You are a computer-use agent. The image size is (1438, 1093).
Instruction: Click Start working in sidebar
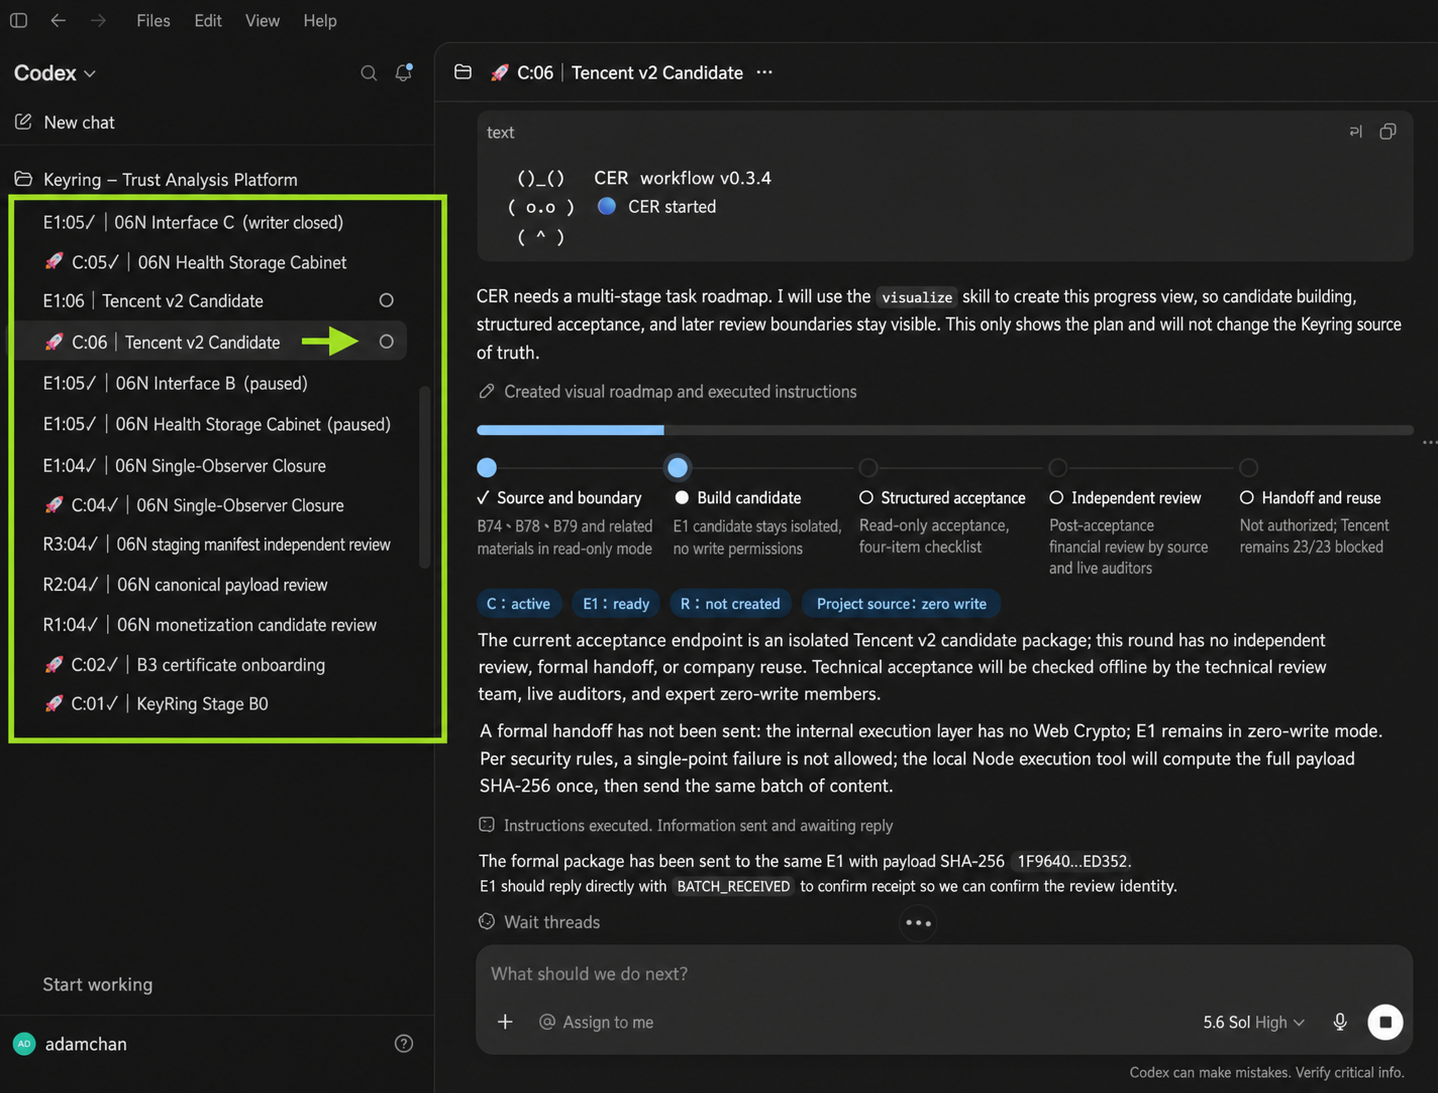[x=97, y=984]
